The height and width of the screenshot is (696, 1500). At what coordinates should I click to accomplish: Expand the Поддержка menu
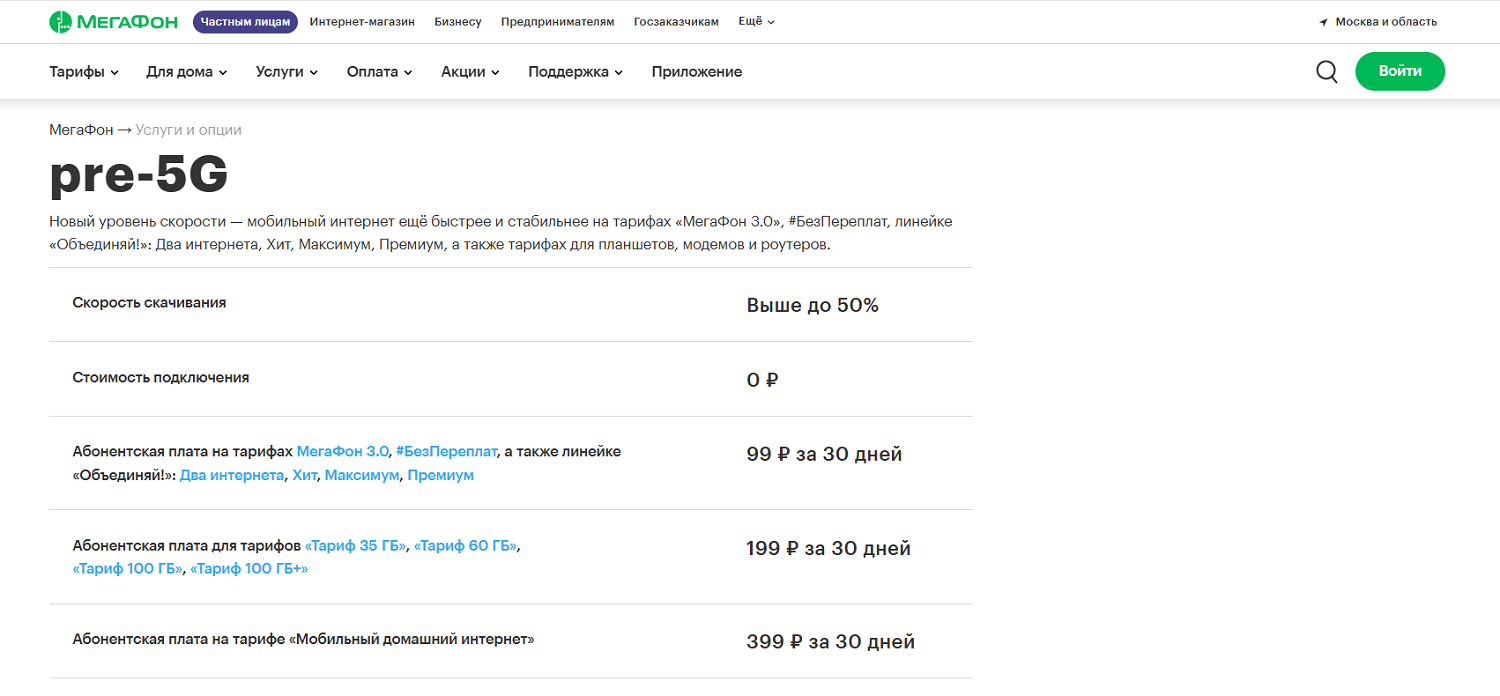(x=576, y=72)
